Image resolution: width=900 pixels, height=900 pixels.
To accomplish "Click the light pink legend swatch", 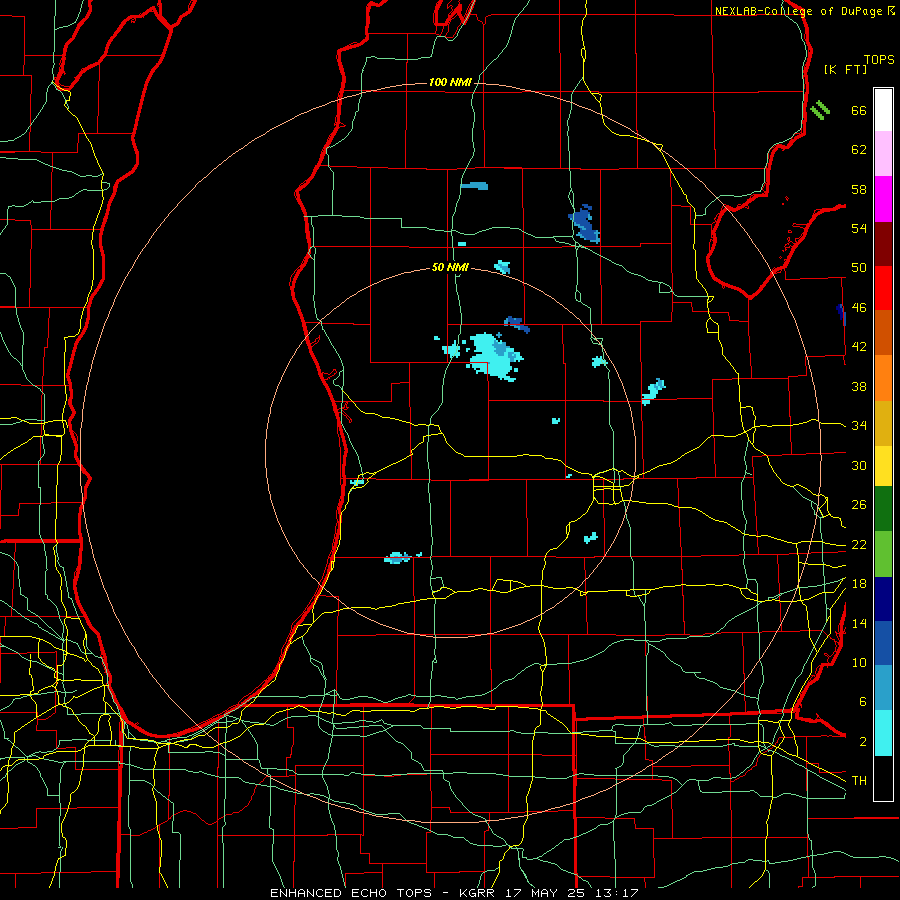I will click(x=883, y=154).
